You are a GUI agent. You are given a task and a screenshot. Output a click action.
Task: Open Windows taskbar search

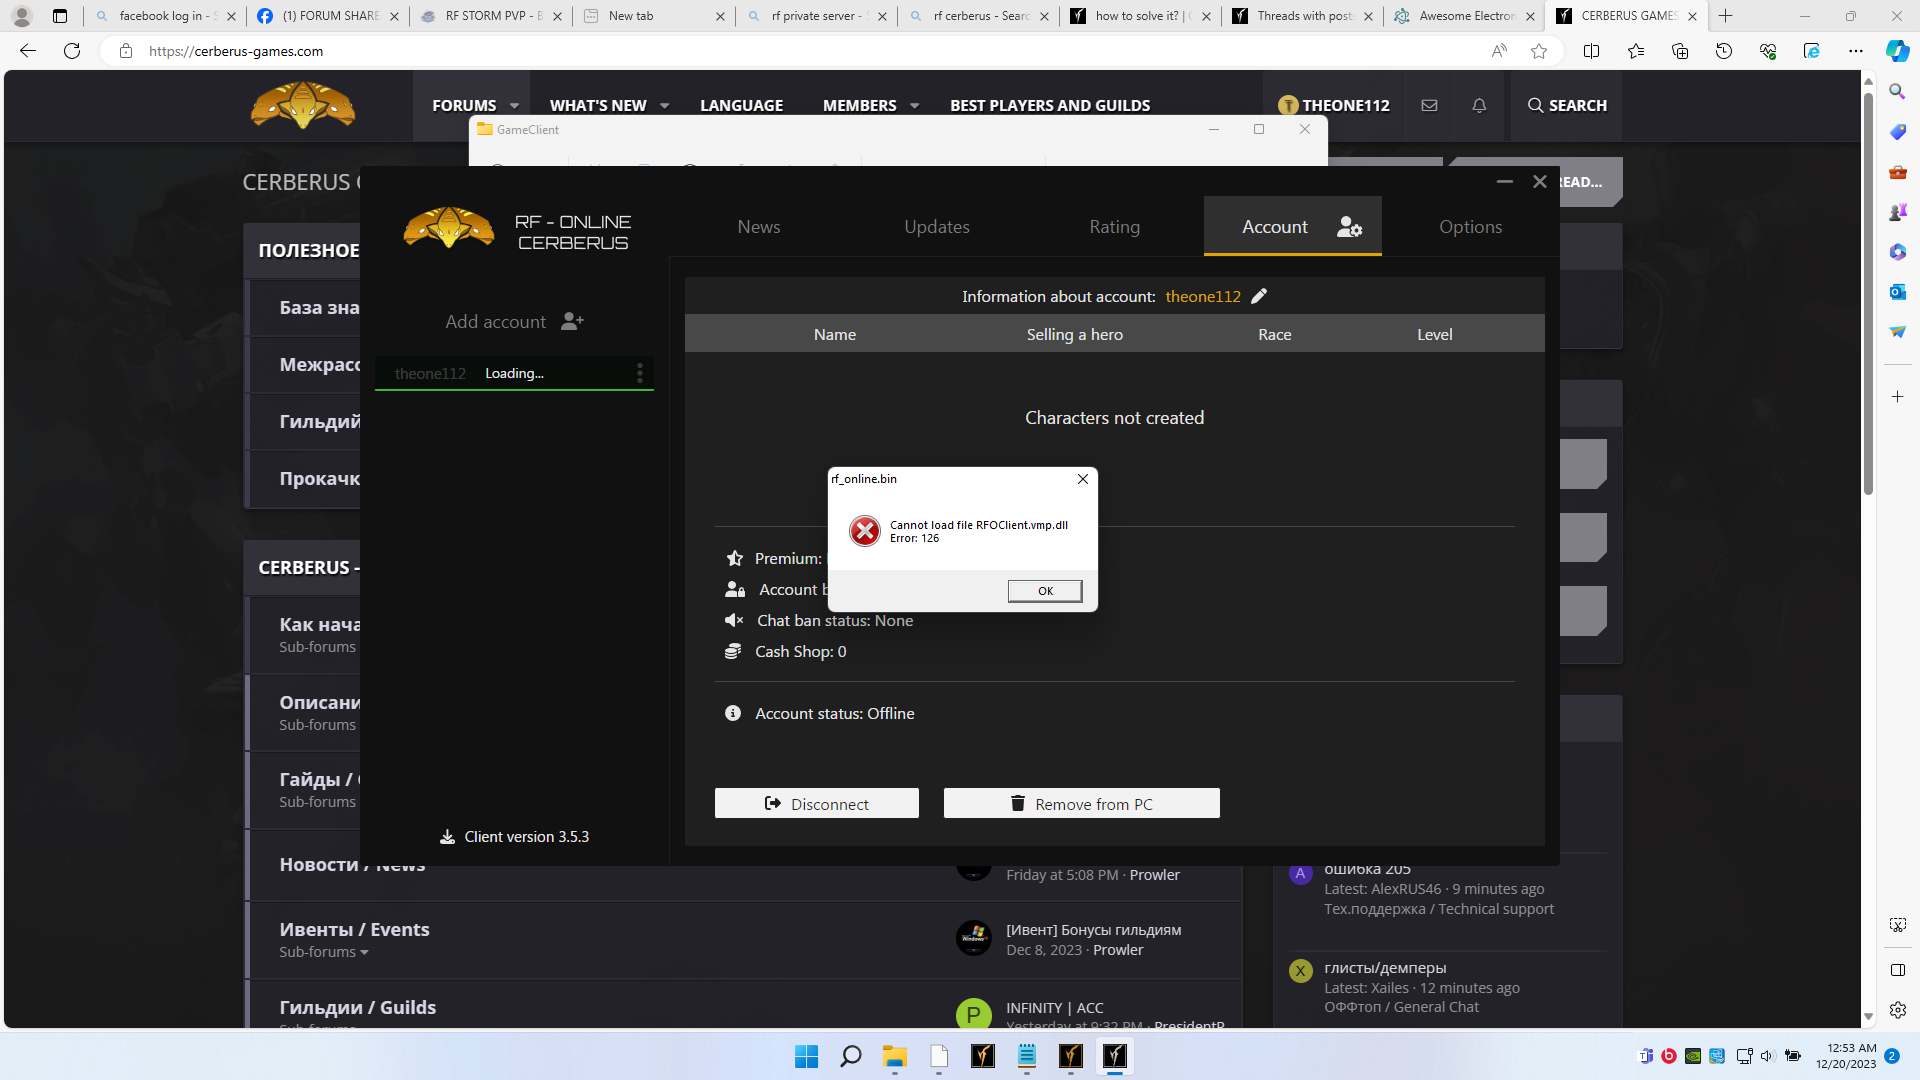[850, 1056]
